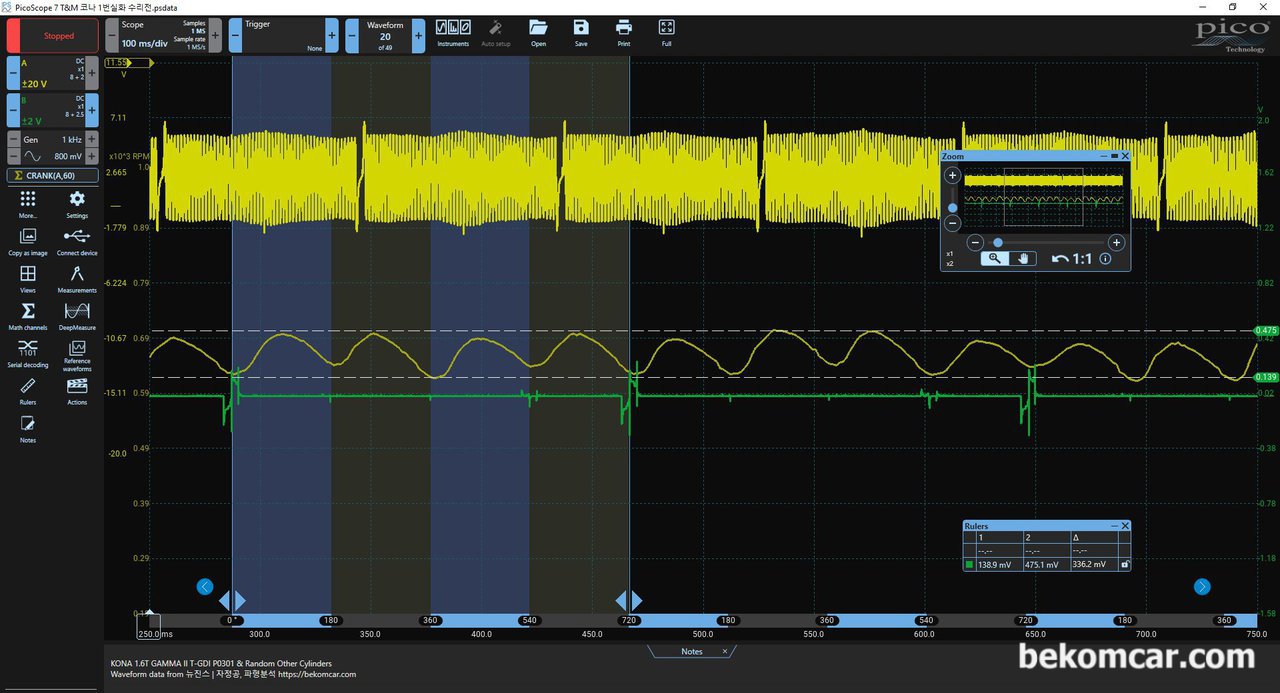
Task: Open the Views layout tool
Action: click(x=28, y=279)
